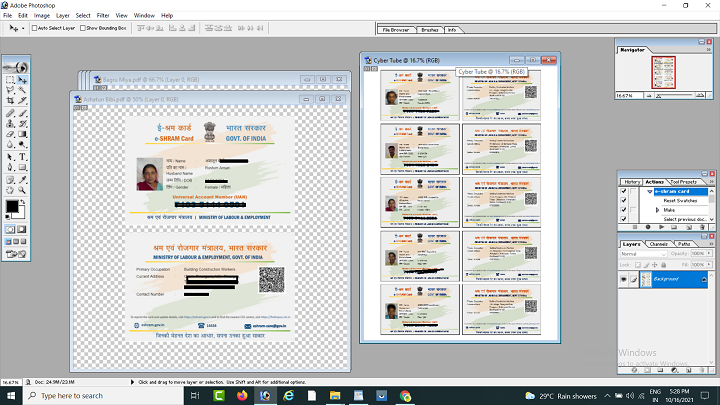Select the Background layer name
The image size is (720, 405).
666,279
